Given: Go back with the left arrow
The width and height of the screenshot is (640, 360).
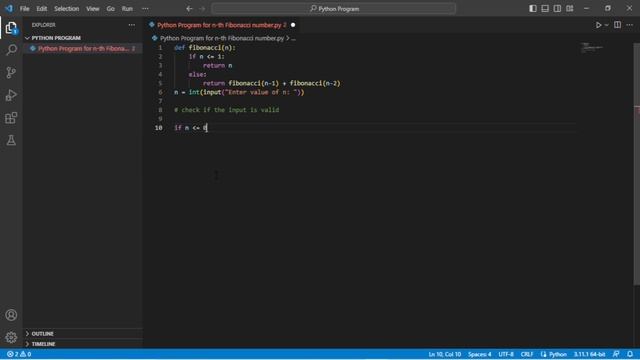Looking at the screenshot, I should click(189, 9).
